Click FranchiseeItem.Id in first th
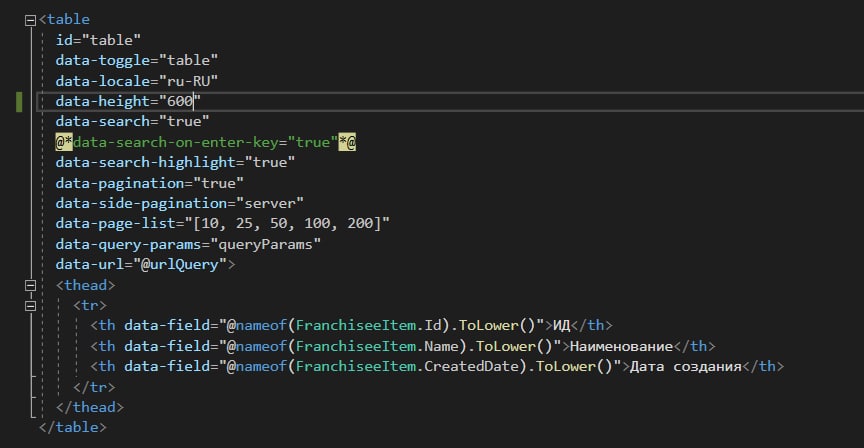The width and height of the screenshot is (864, 448). click(x=369, y=326)
